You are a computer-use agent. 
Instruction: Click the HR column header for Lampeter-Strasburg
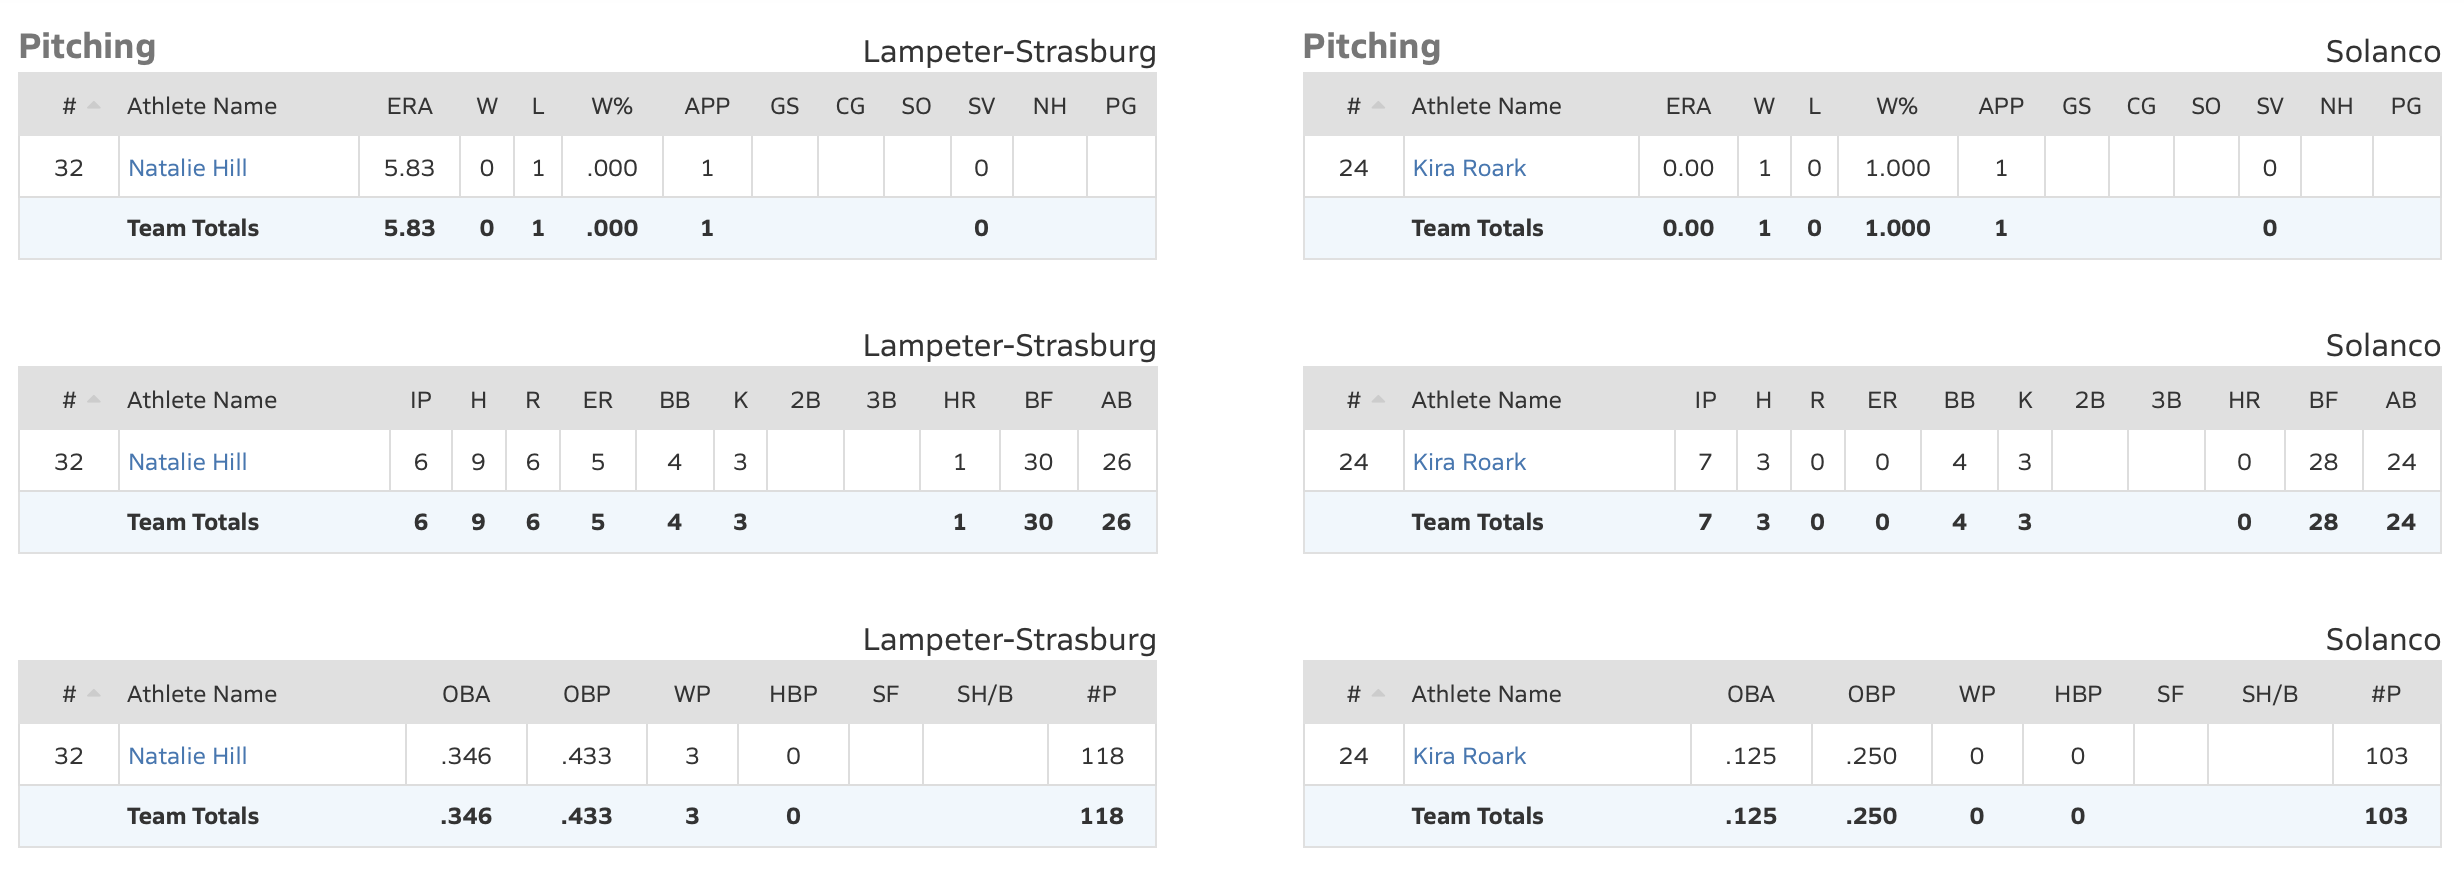click(958, 400)
